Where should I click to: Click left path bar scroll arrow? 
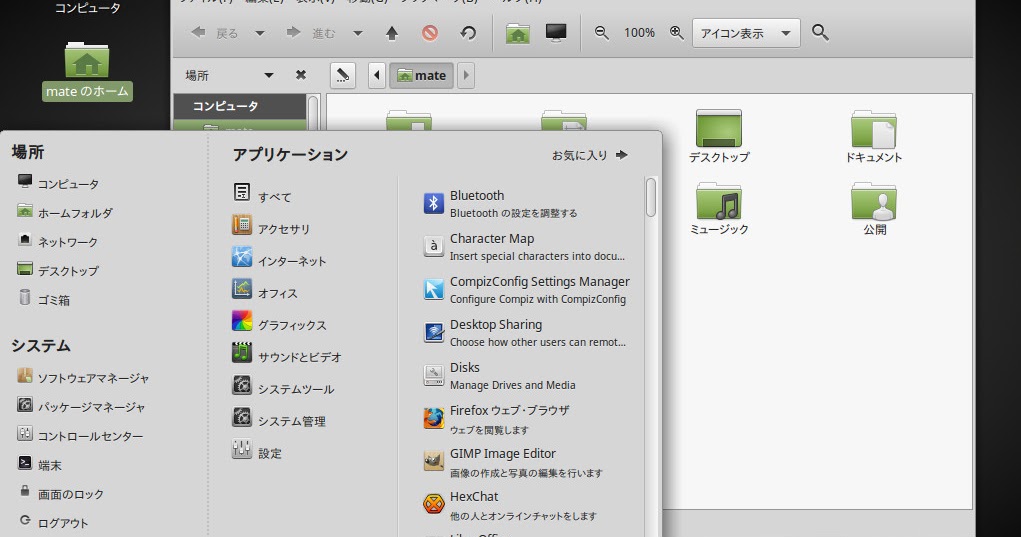coord(376,76)
